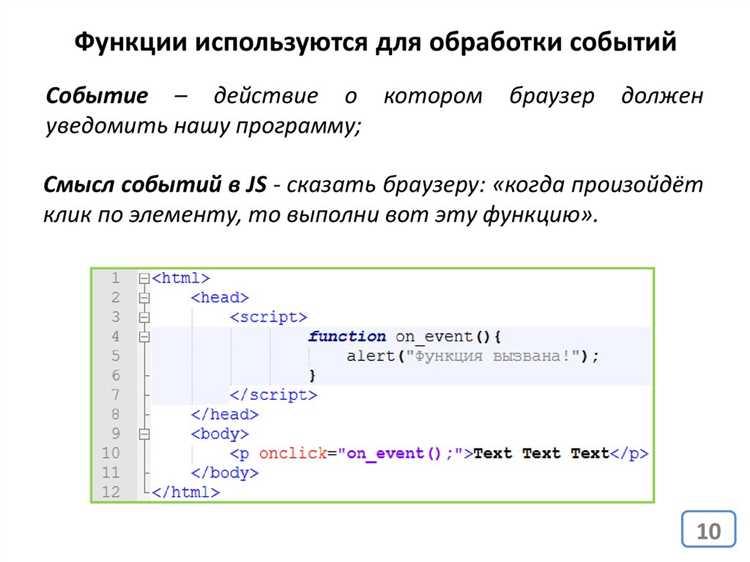Click line number 5 in the gutter
The image size is (750, 562).
(x=115, y=356)
